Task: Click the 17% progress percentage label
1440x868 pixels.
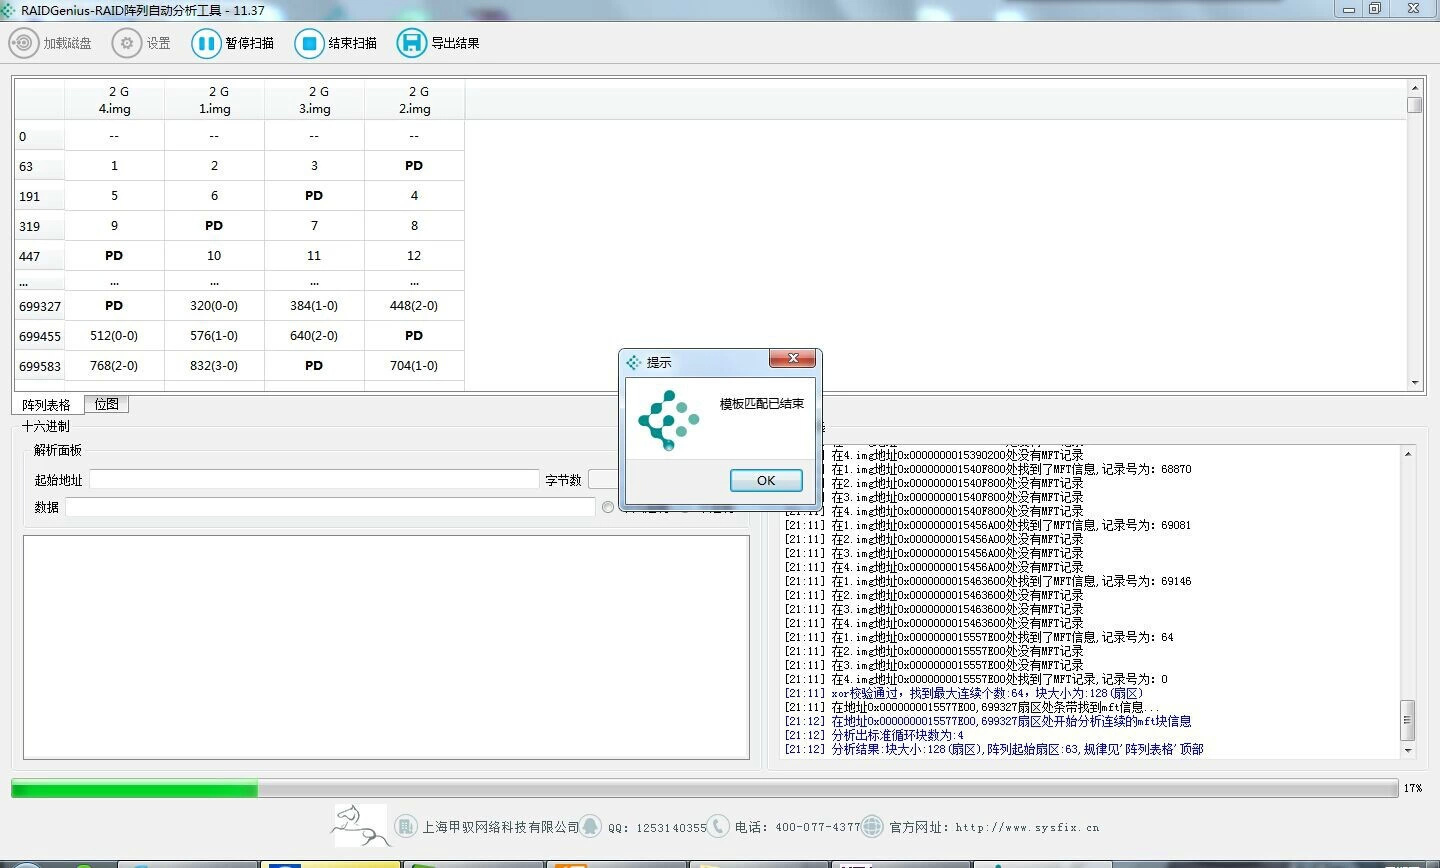Action: point(1412,789)
